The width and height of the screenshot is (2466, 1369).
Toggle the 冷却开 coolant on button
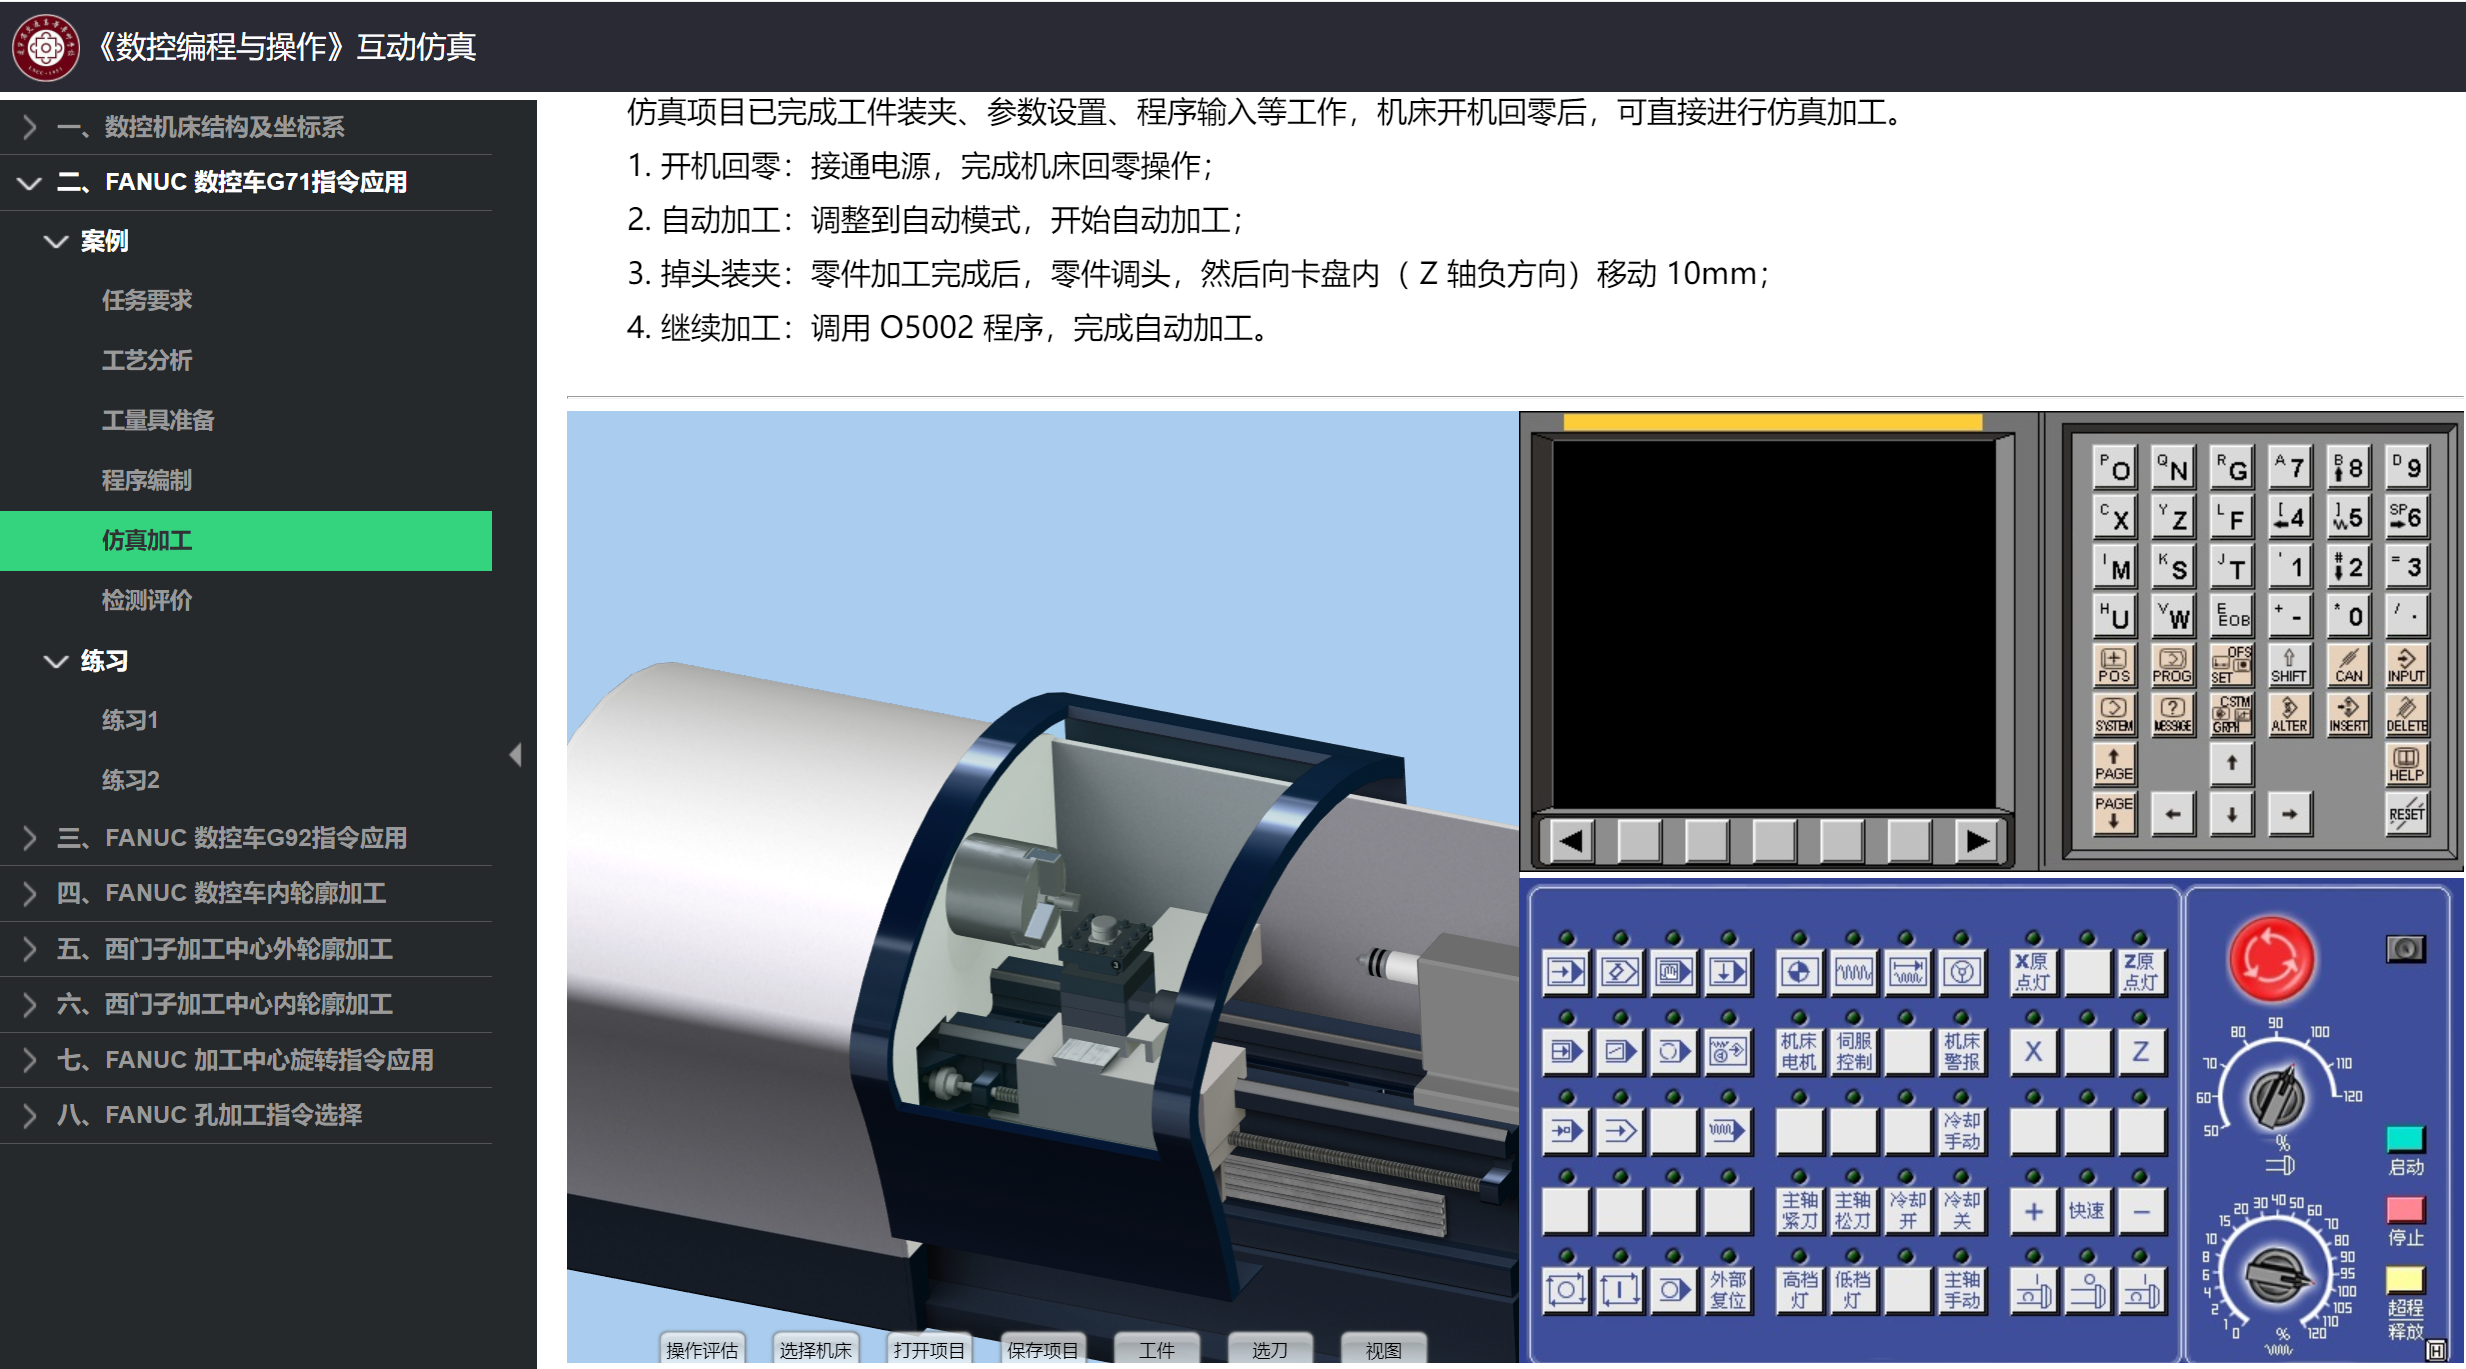coord(1907,1211)
